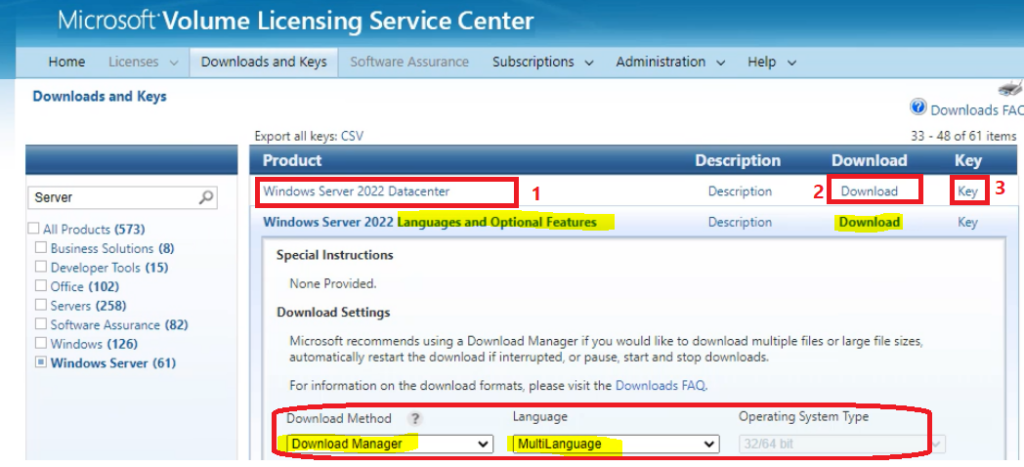The image size is (1024, 467).
Task: Click the search magnifier icon
Action: point(206,197)
